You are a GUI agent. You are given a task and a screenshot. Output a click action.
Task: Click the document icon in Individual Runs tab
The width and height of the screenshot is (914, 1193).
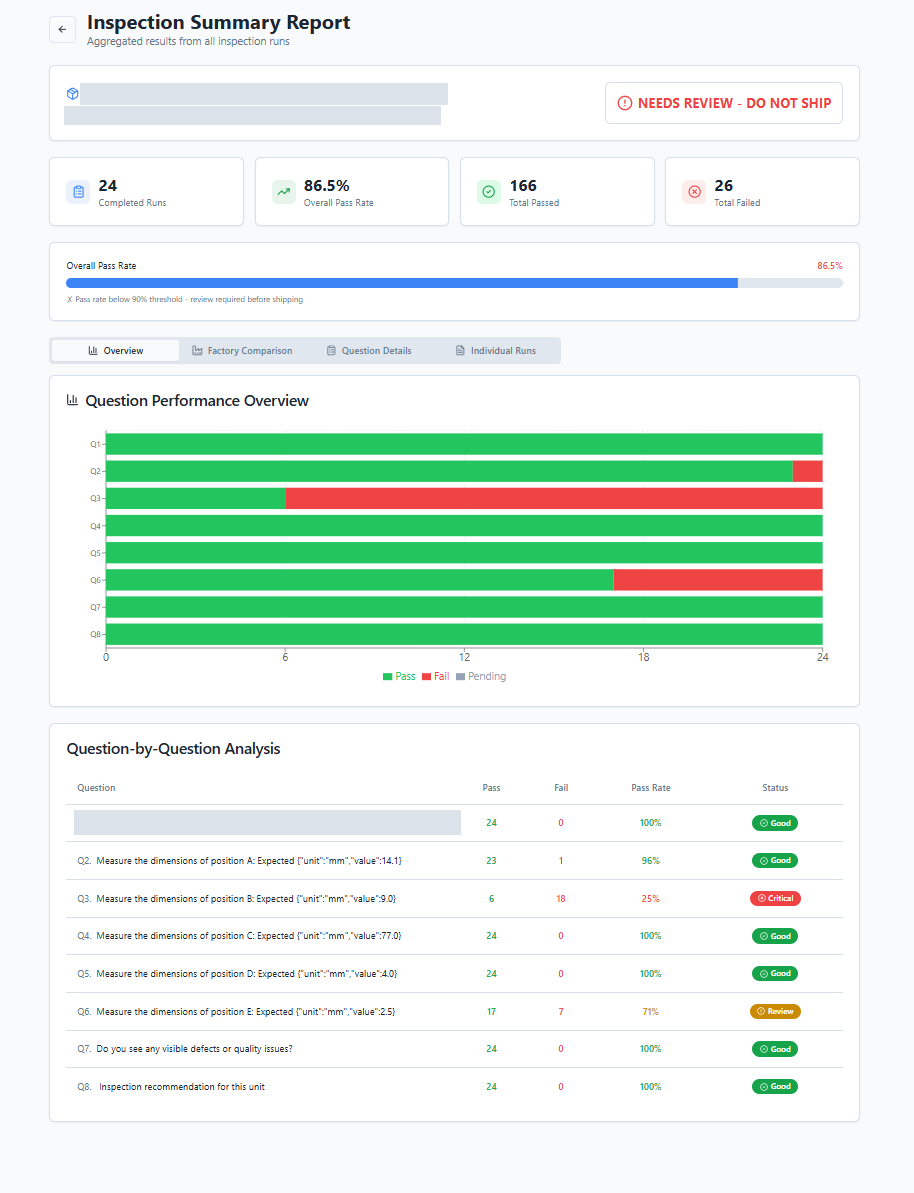[x=460, y=351]
